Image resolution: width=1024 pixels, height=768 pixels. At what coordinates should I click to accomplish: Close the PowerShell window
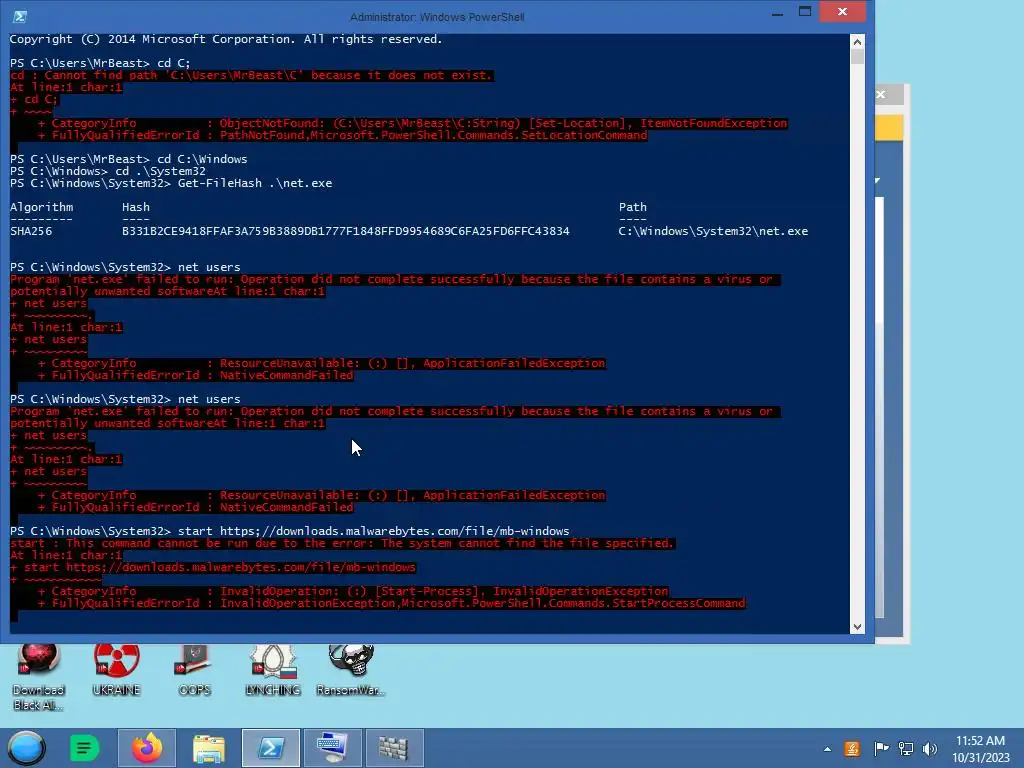click(842, 12)
